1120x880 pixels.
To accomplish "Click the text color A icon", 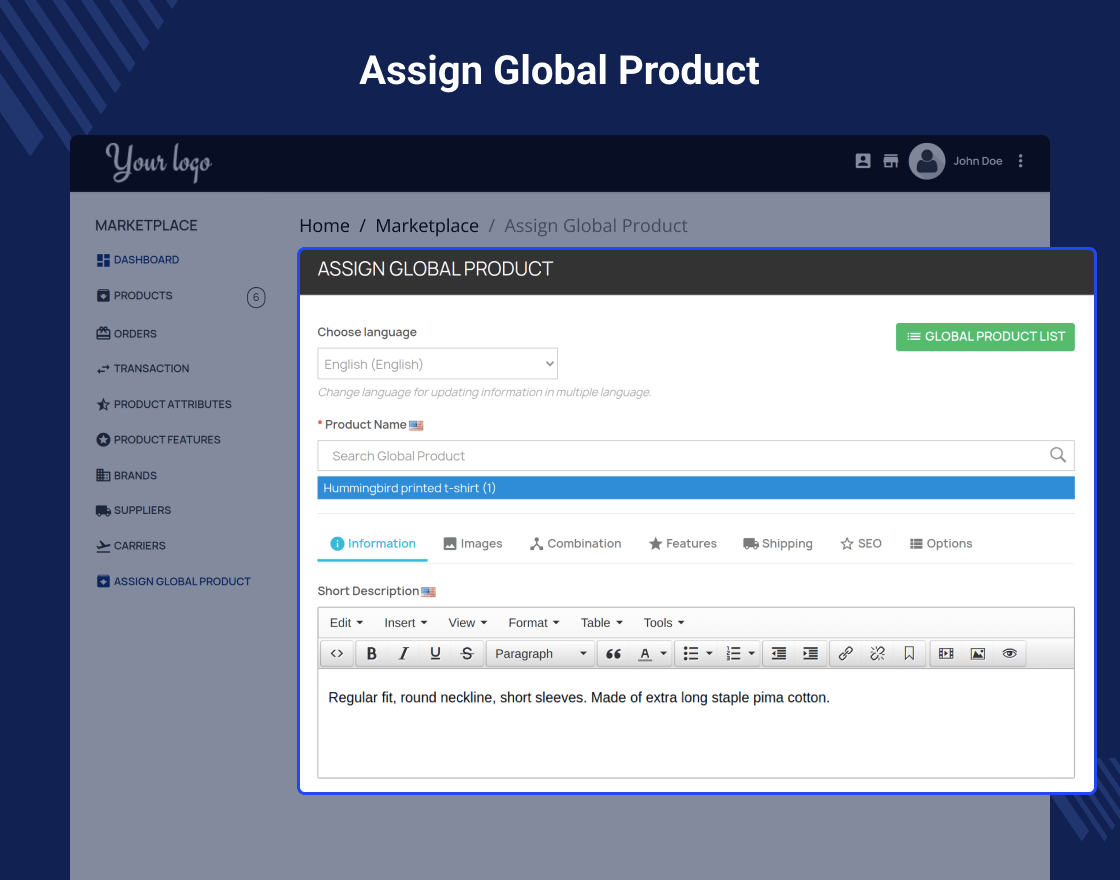I will pos(645,654).
